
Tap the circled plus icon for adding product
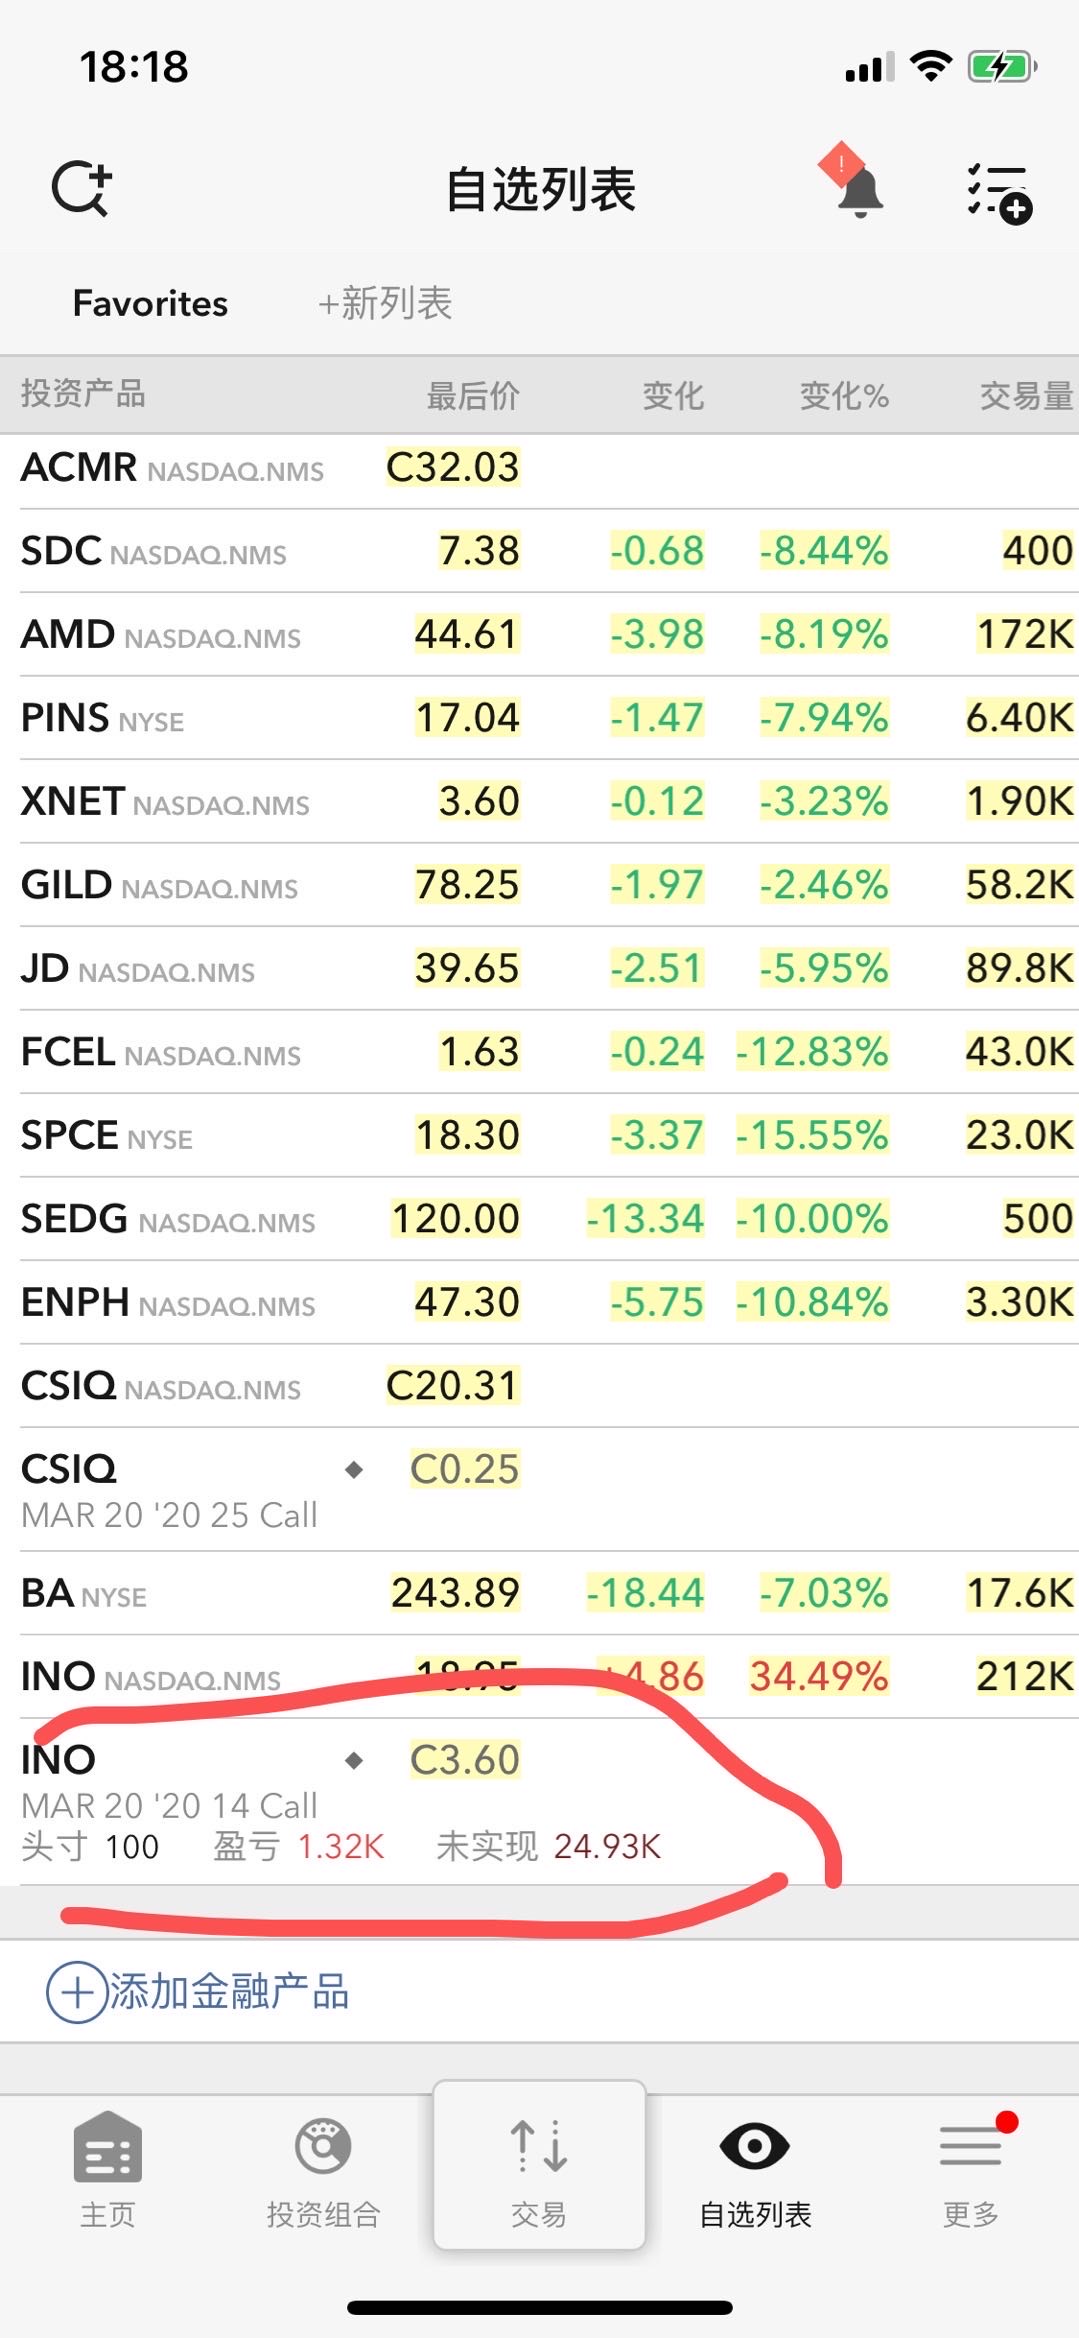pos(77,1993)
